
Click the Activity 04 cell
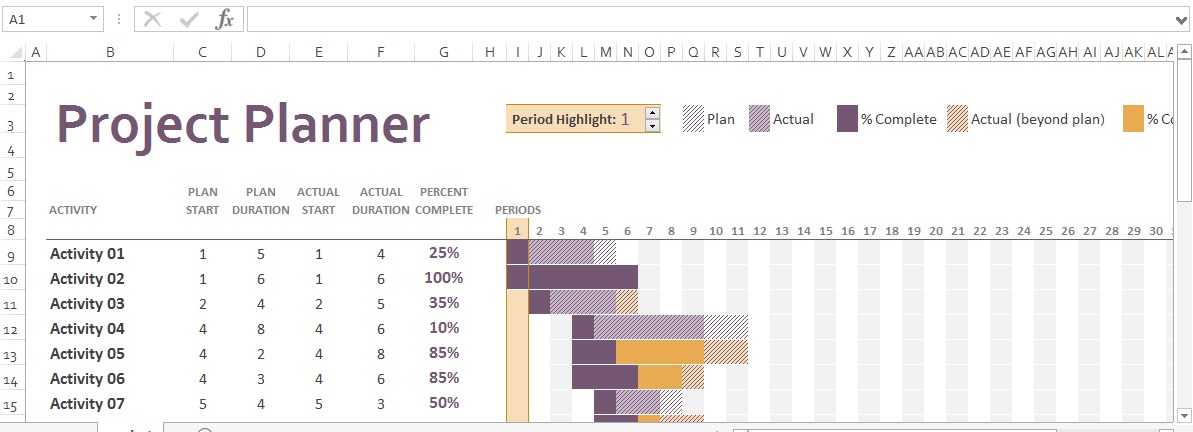[x=110, y=329]
